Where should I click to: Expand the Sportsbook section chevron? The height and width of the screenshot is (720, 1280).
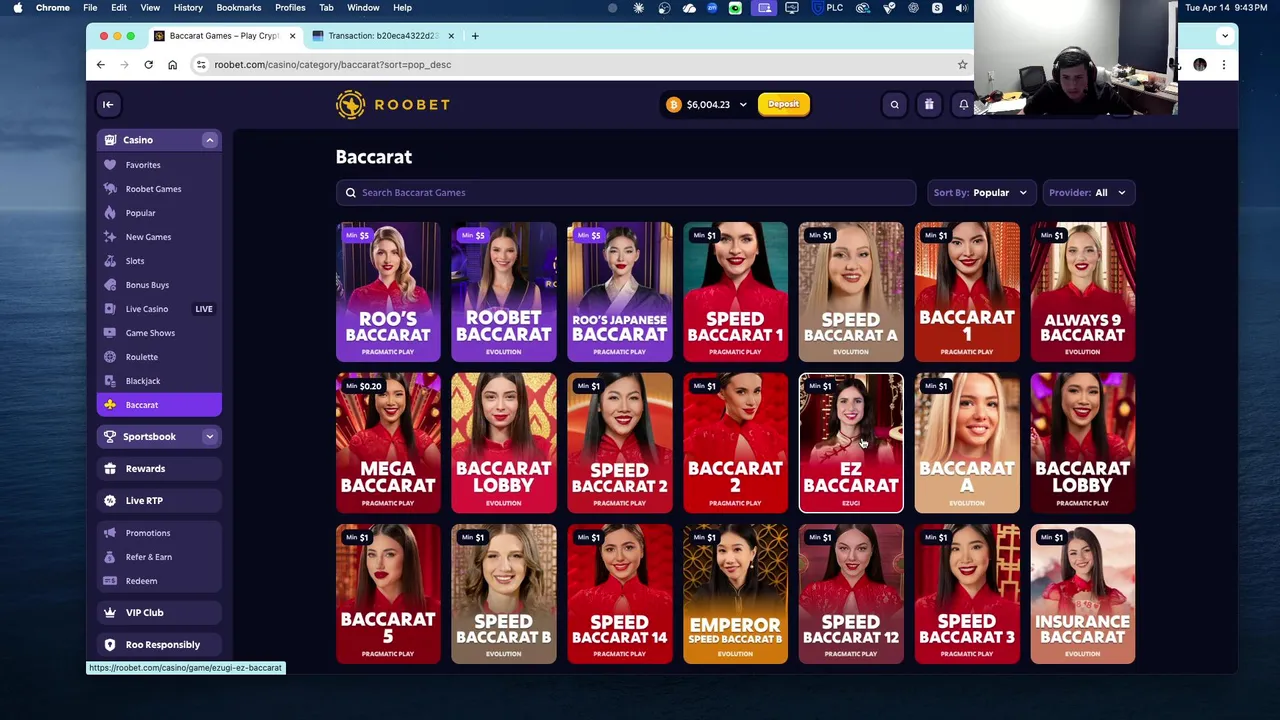pos(210,436)
